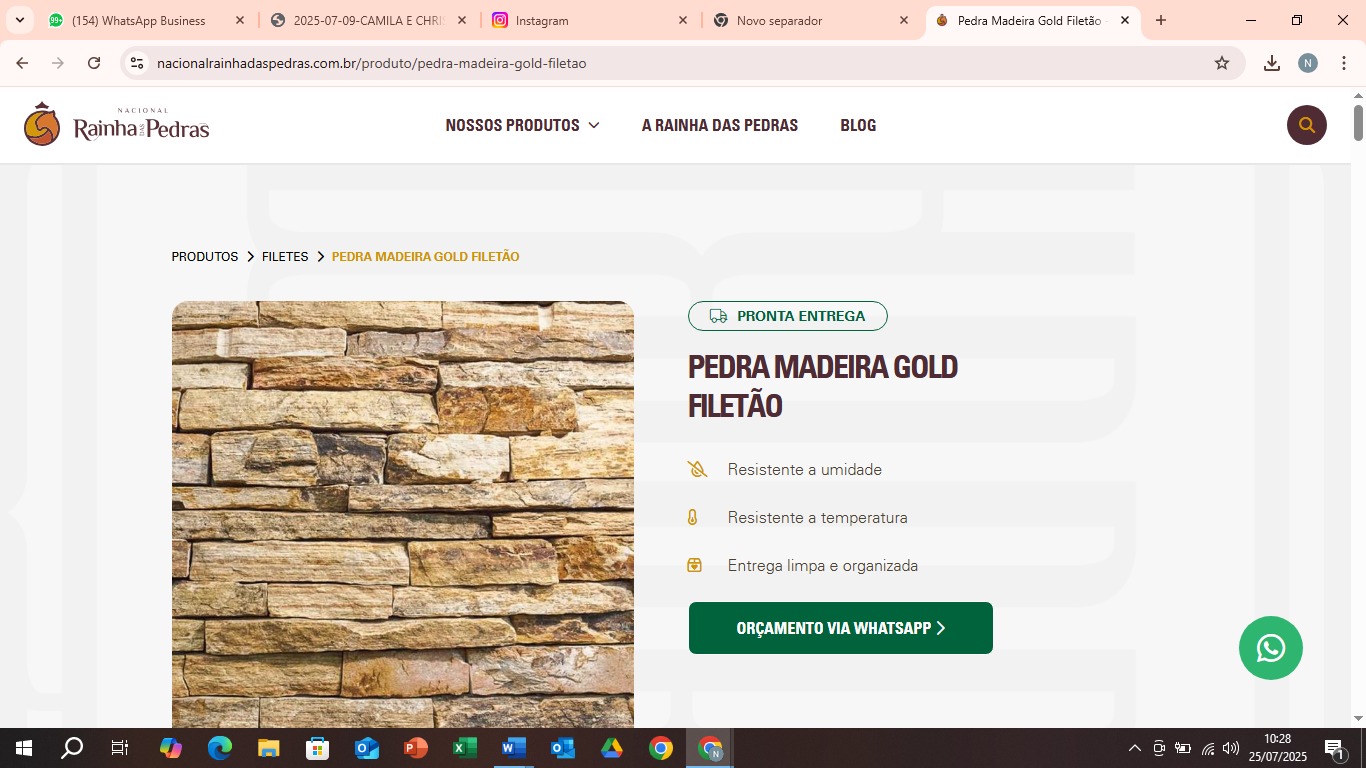Click the Rainha das Pedras logo

(x=113, y=123)
